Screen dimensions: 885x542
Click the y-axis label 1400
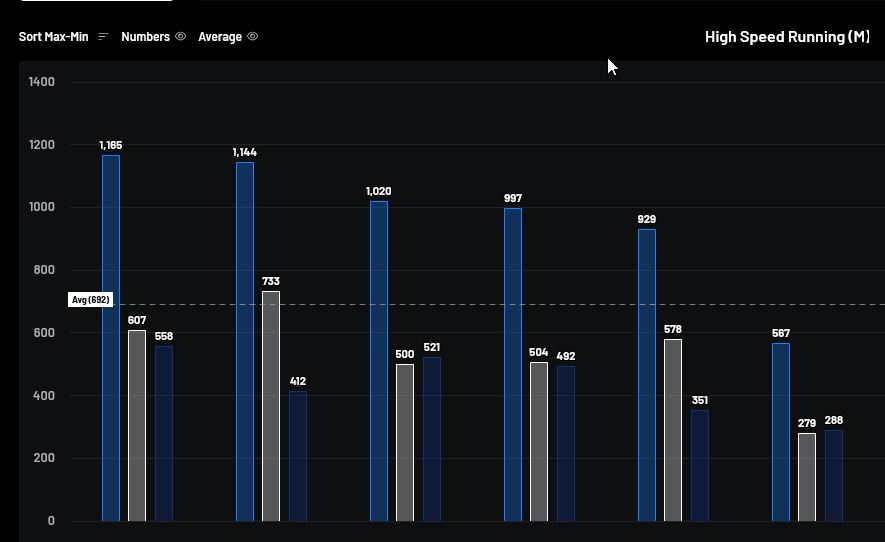[x=42, y=82]
